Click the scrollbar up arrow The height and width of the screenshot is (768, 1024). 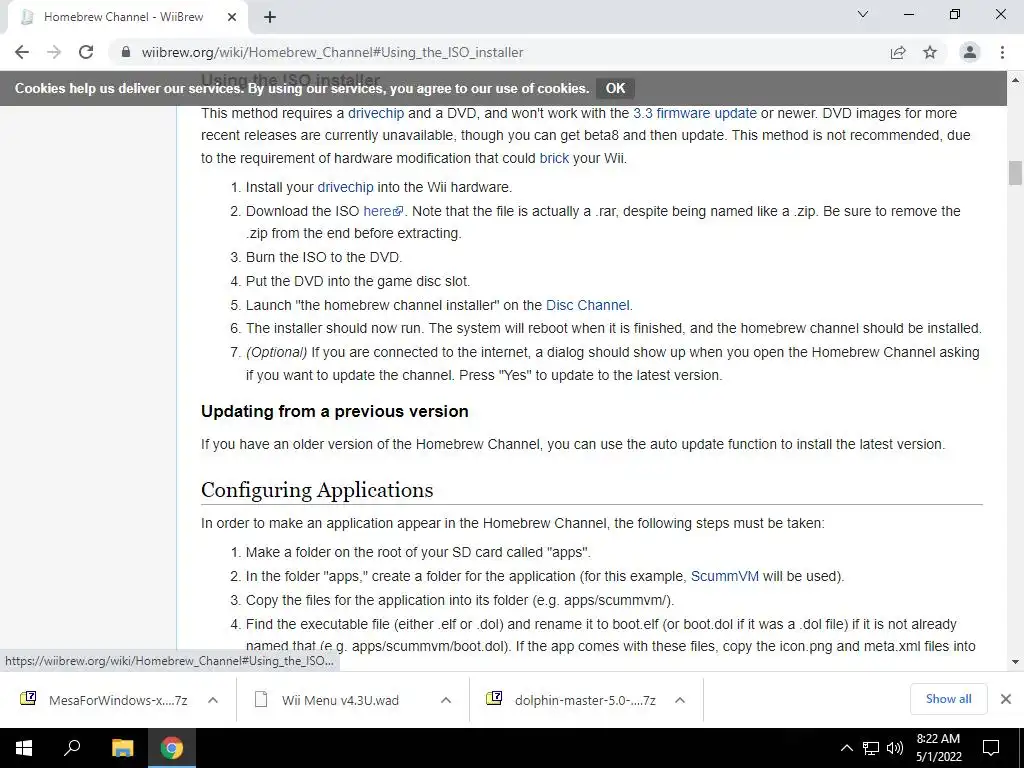click(1015, 80)
